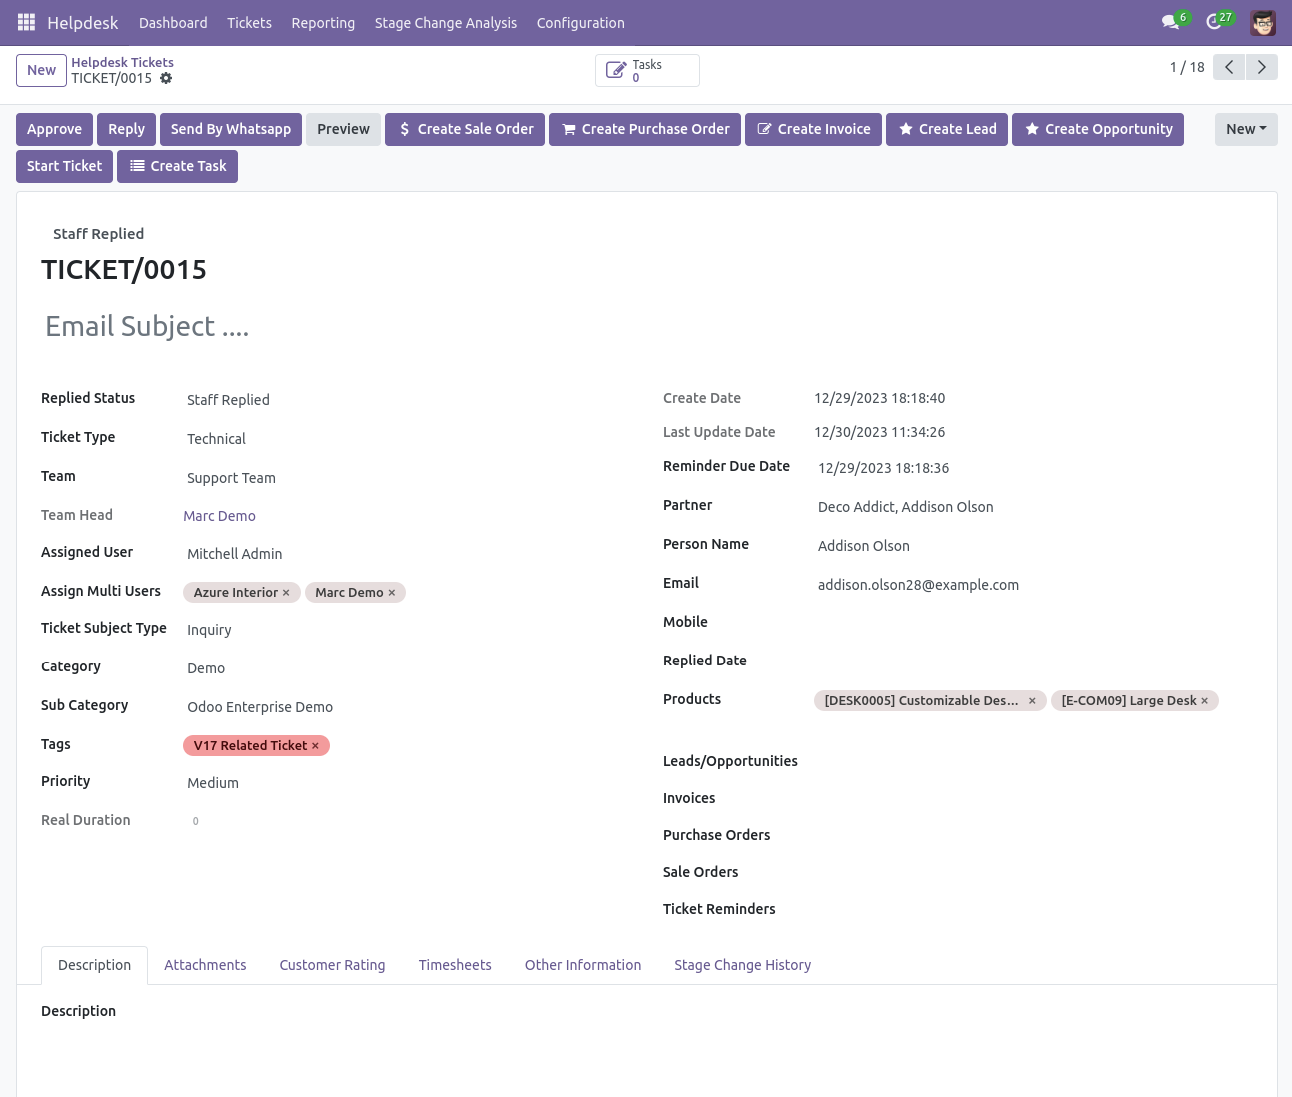
Task: Open the Dashboard menu
Action: point(173,23)
